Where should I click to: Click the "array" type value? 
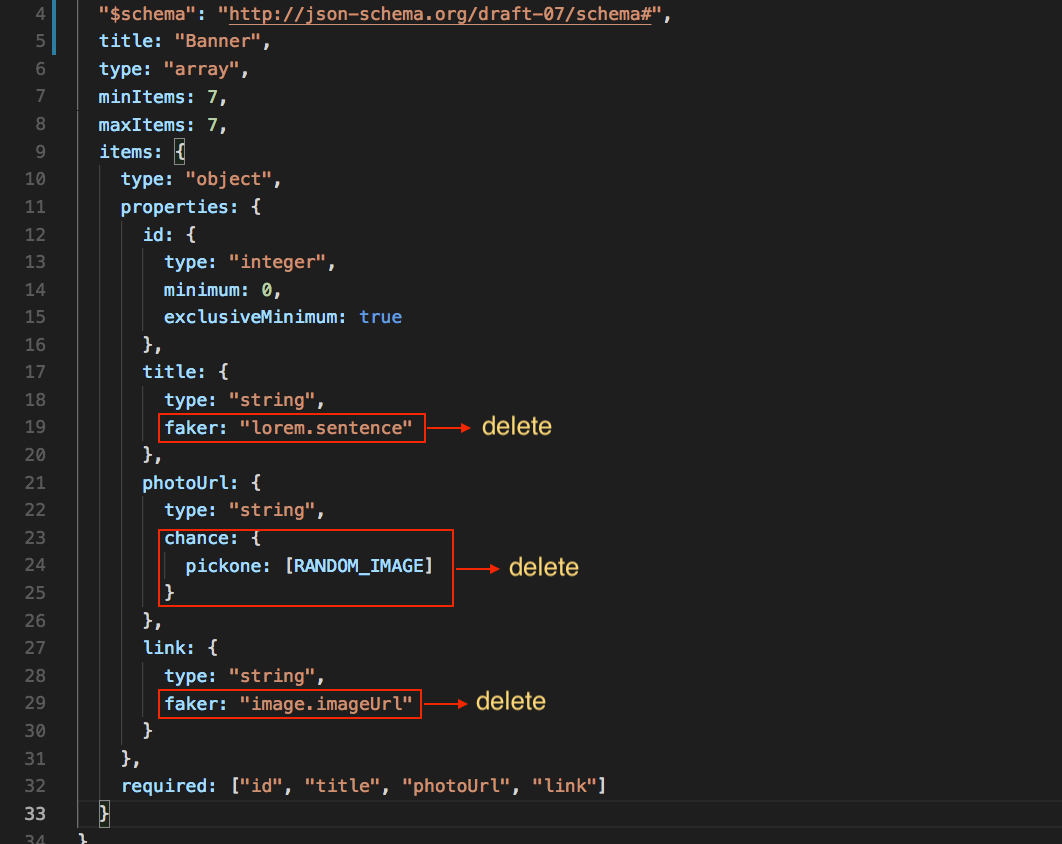point(204,69)
